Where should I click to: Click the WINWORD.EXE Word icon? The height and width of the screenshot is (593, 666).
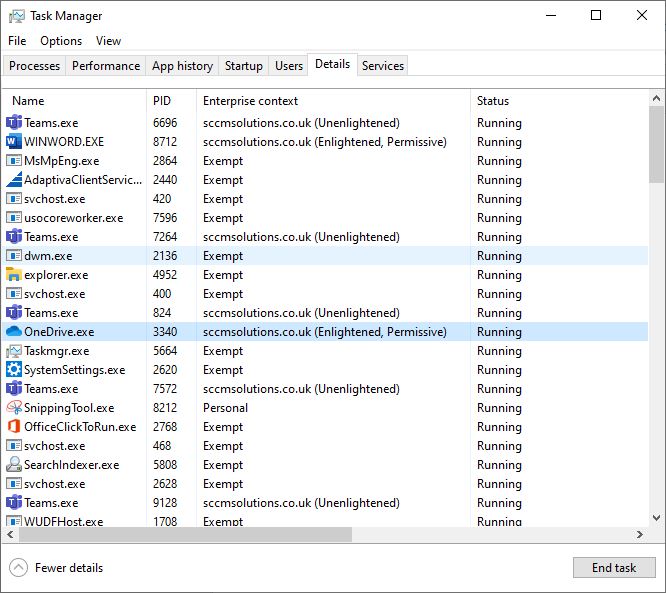(14, 142)
